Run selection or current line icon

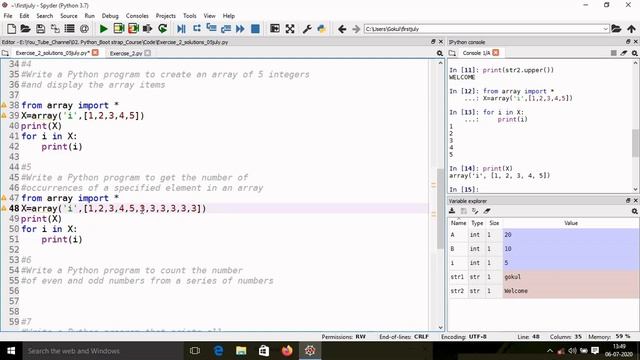coord(147,29)
